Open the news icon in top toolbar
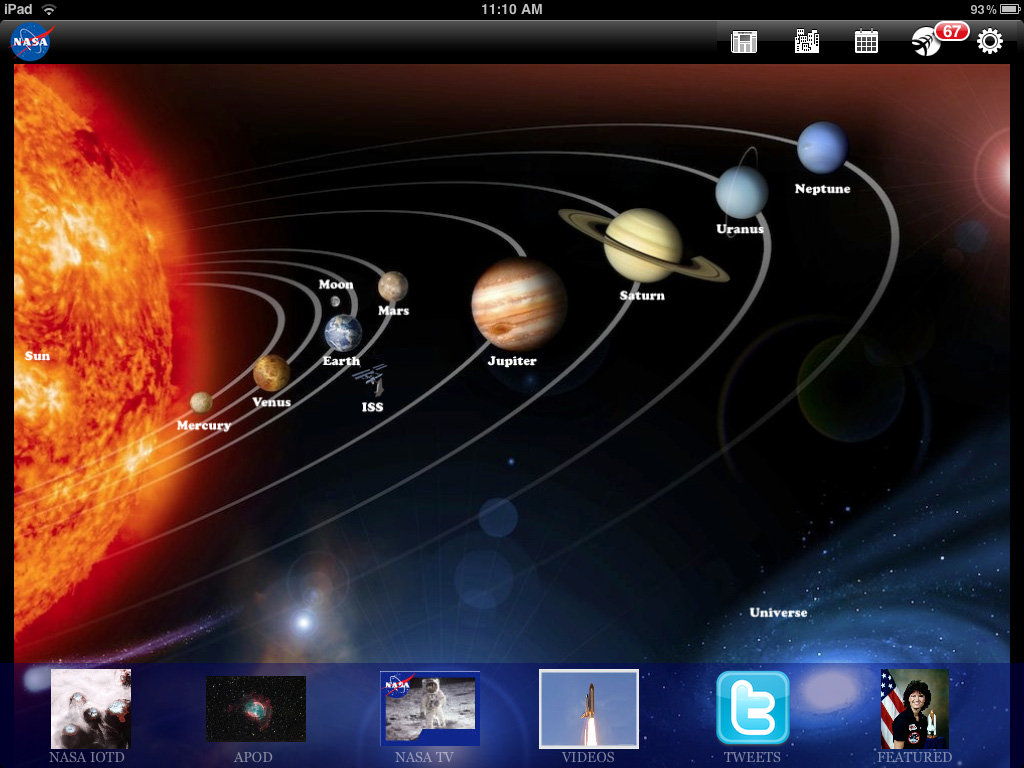The image size is (1024, 768). (x=744, y=41)
